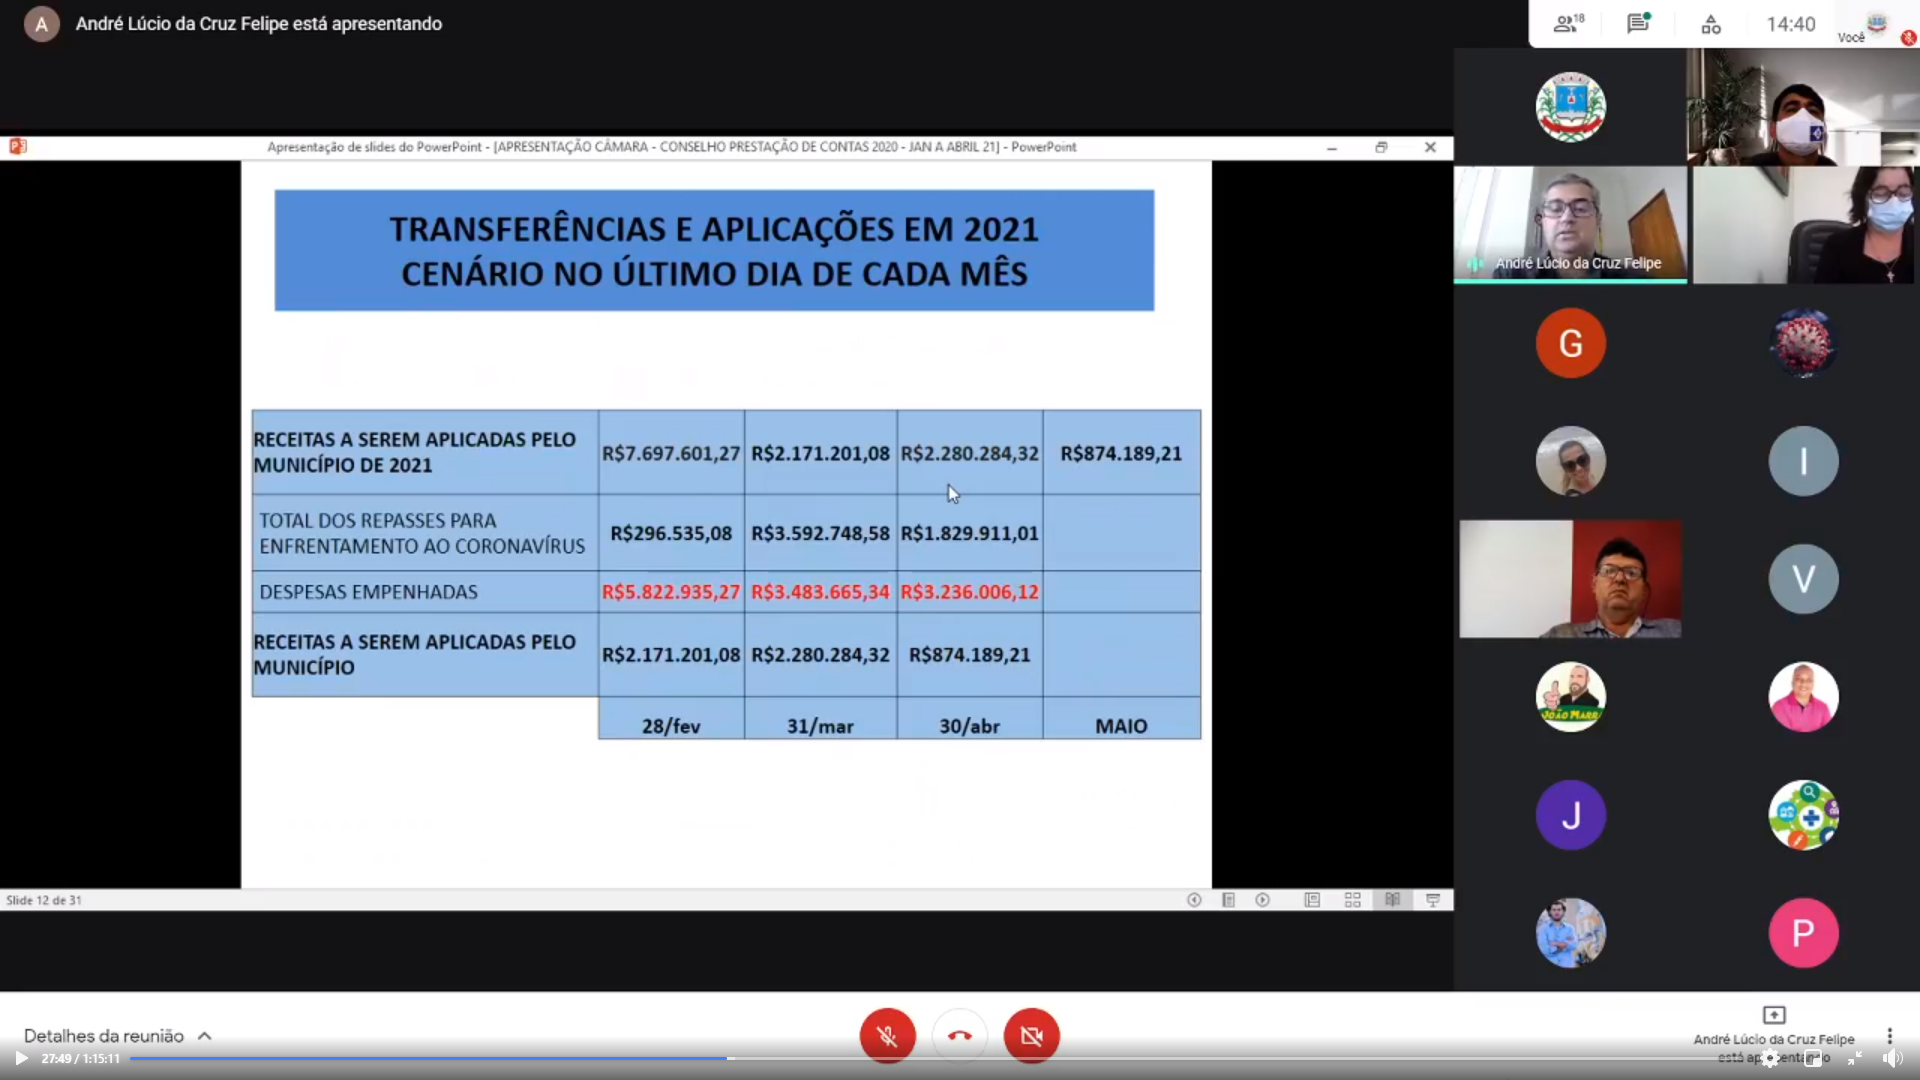
Task: Open the meeting chat panel
Action: [x=1638, y=24]
